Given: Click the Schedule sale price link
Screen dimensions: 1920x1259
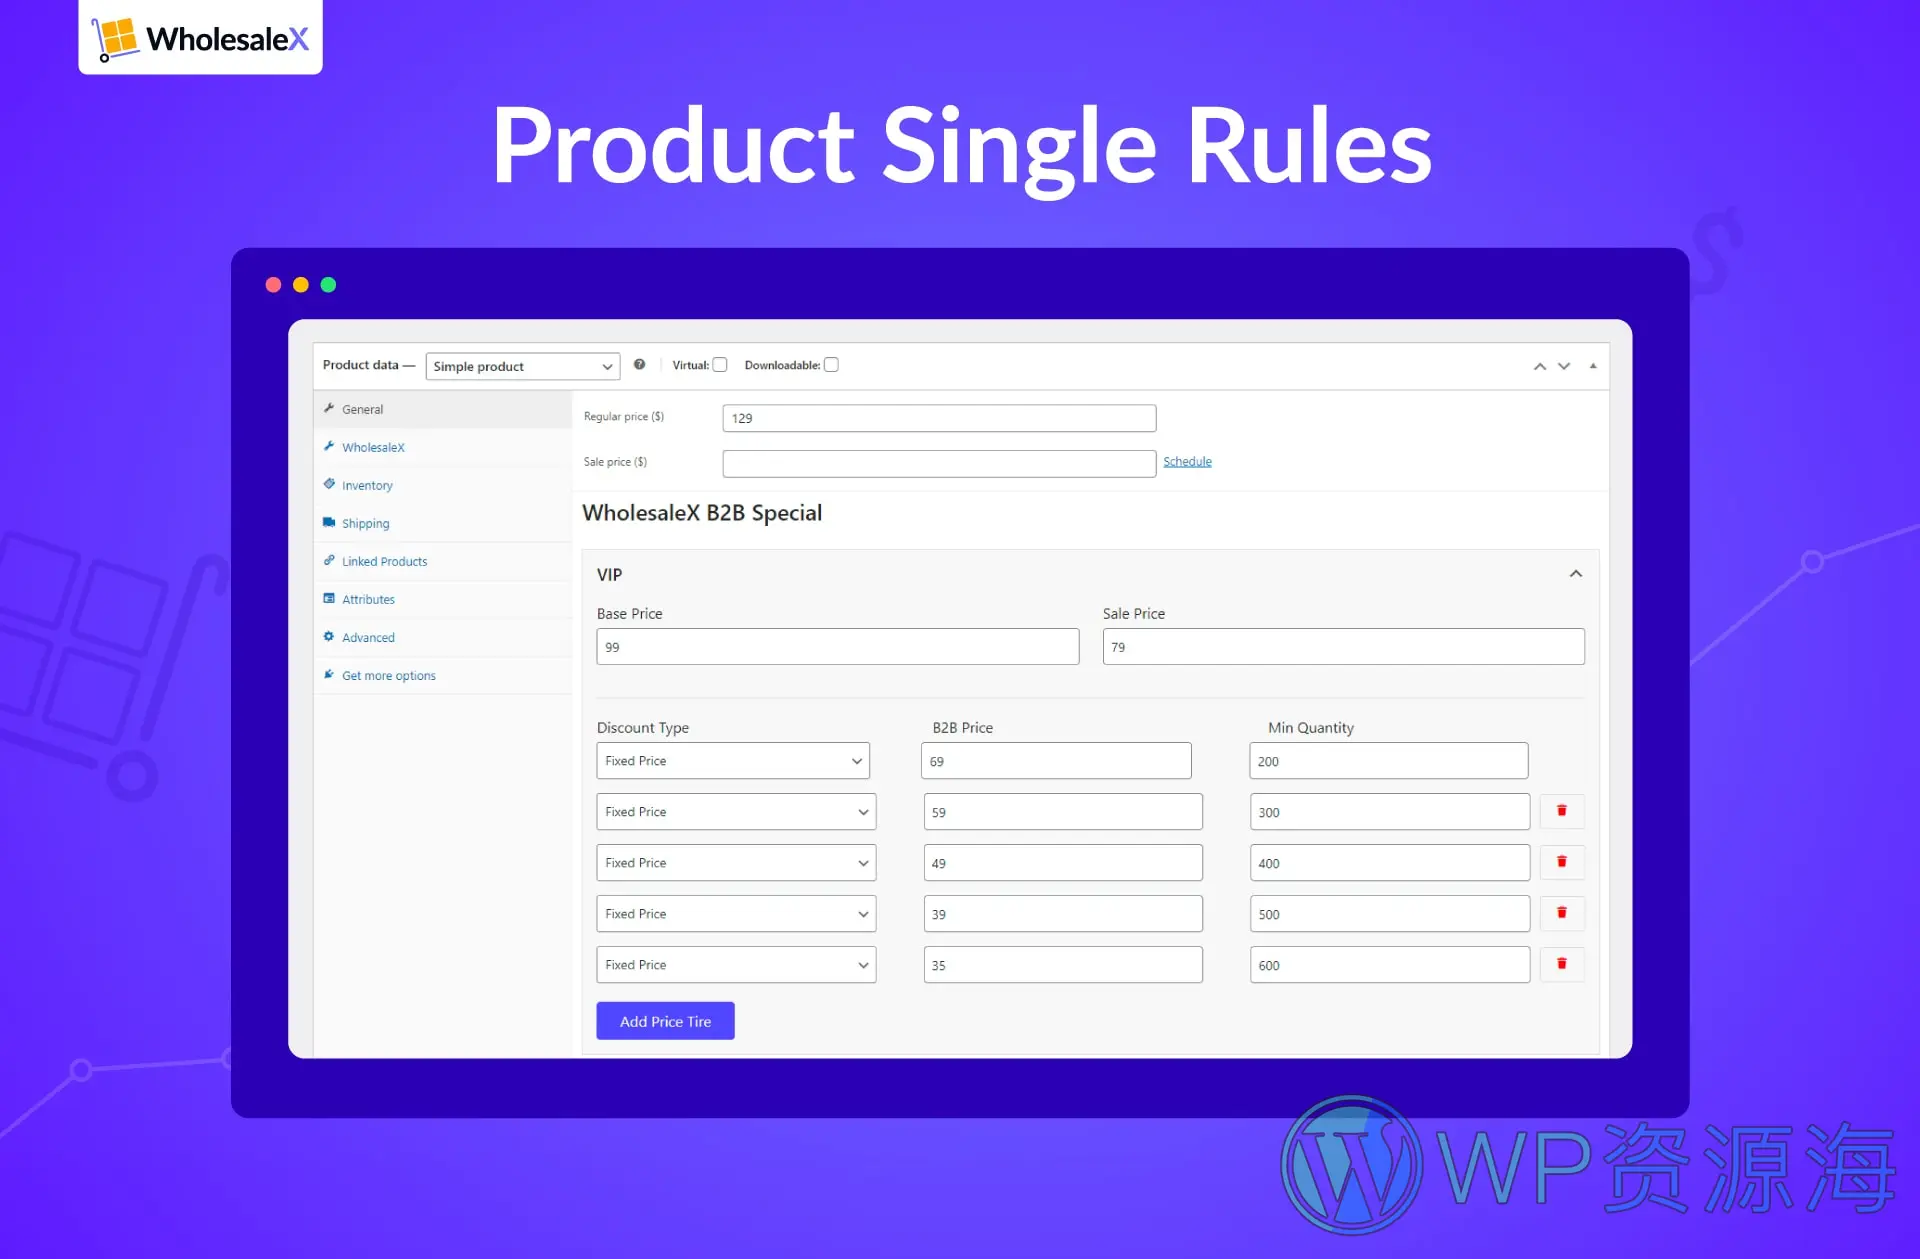Looking at the screenshot, I should click(1188, 461).
